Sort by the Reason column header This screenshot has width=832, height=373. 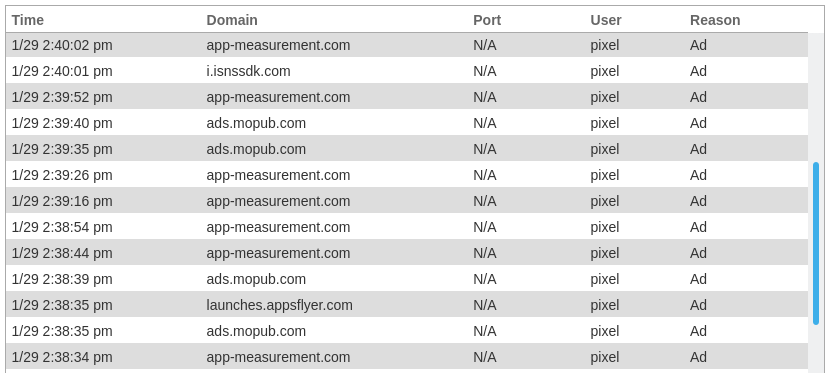715,20
